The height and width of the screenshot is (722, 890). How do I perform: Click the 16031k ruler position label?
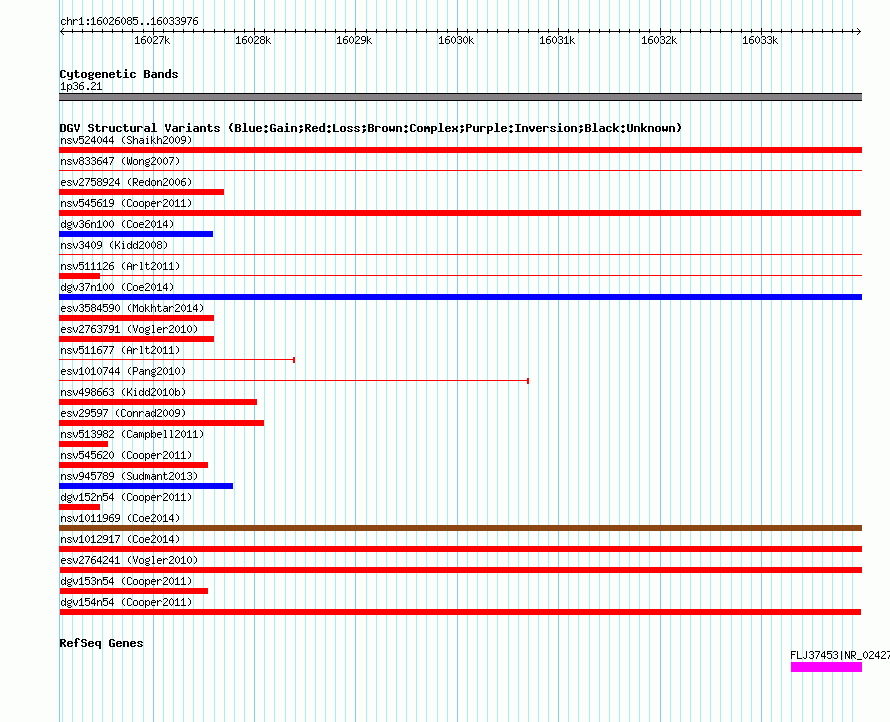coord(557,40)
